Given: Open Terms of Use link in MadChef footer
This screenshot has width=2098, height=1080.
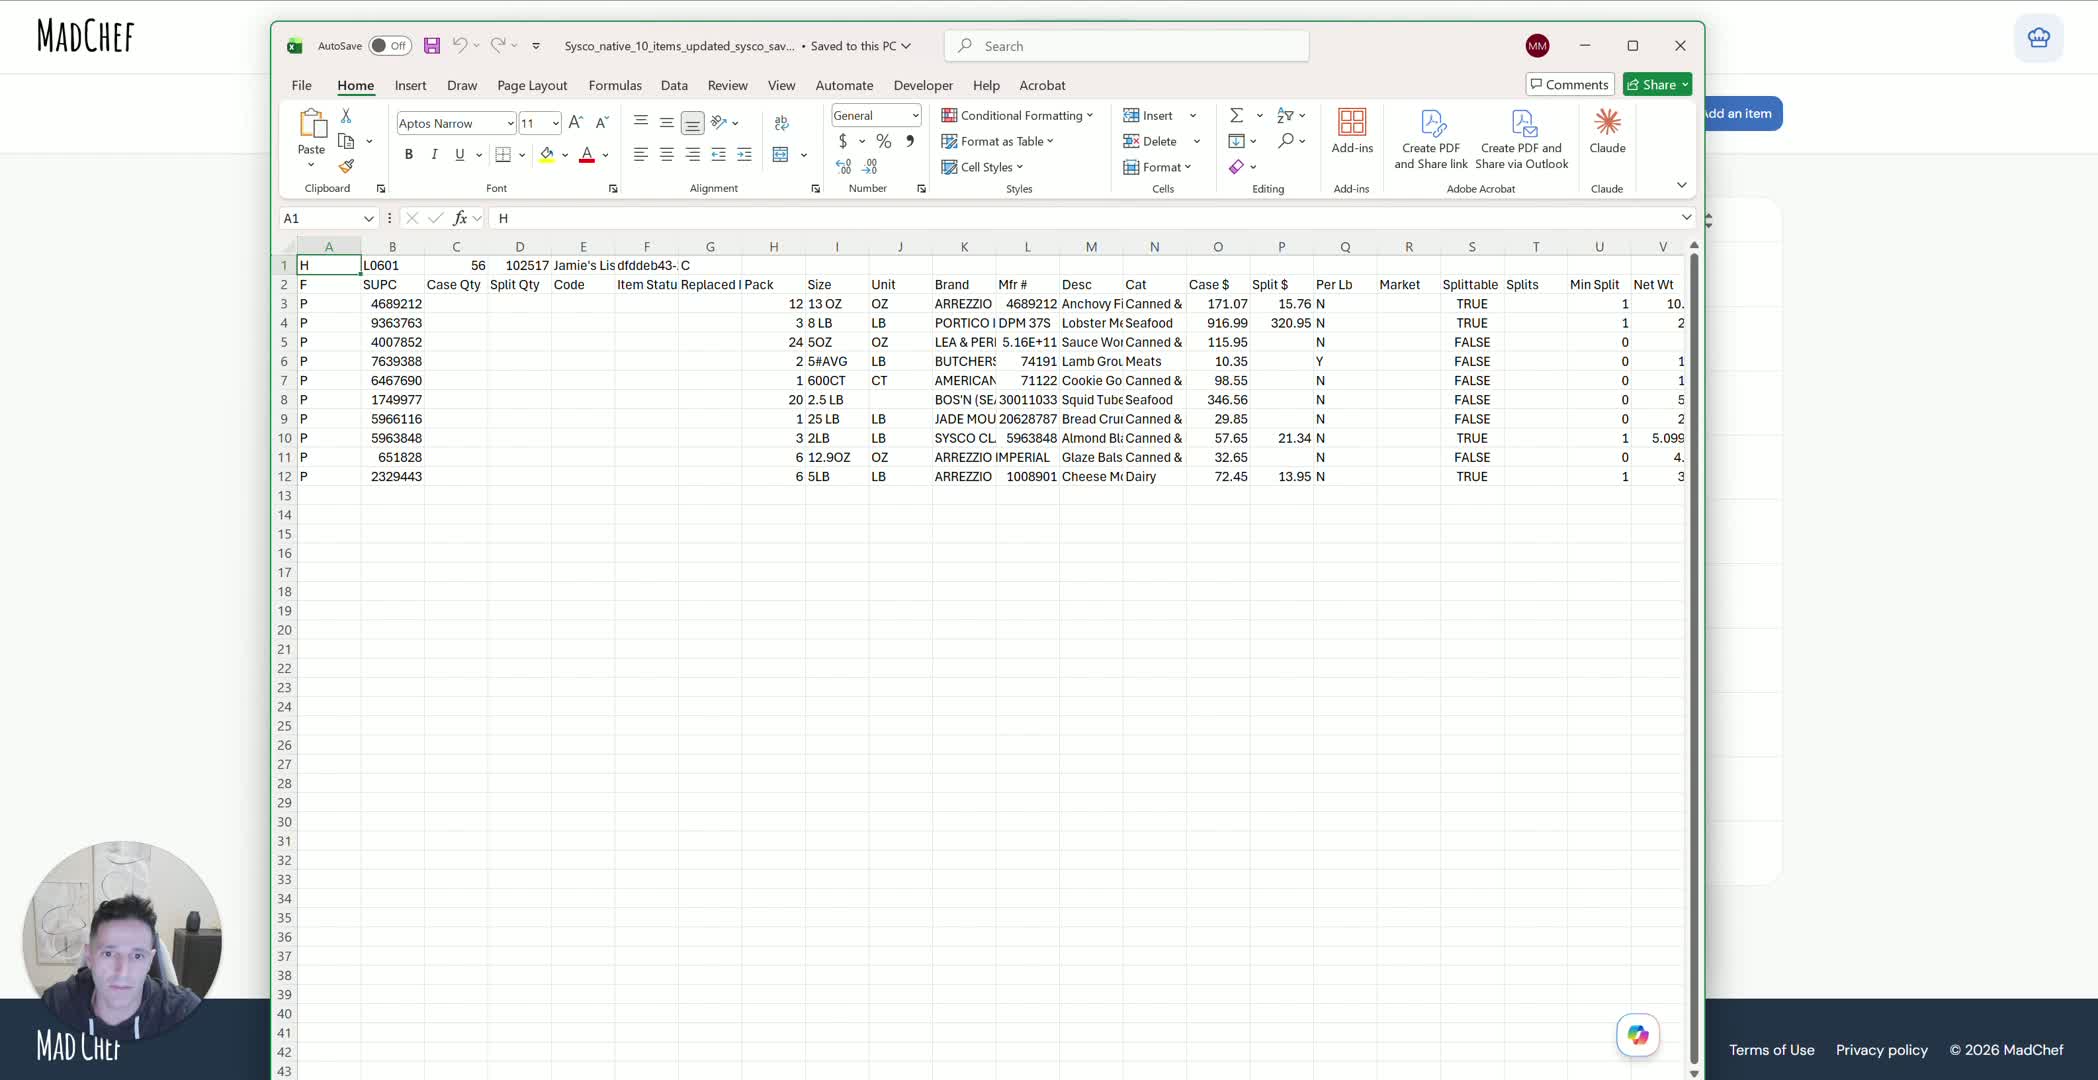Looking at the screenshot, I should click(1771, 1050).
